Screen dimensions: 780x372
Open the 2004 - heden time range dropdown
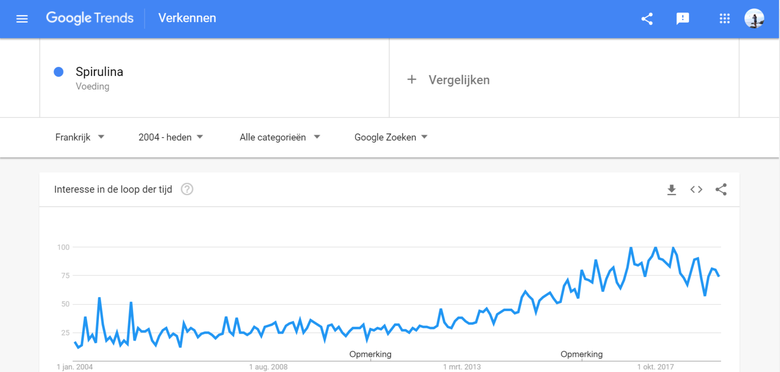171,137
